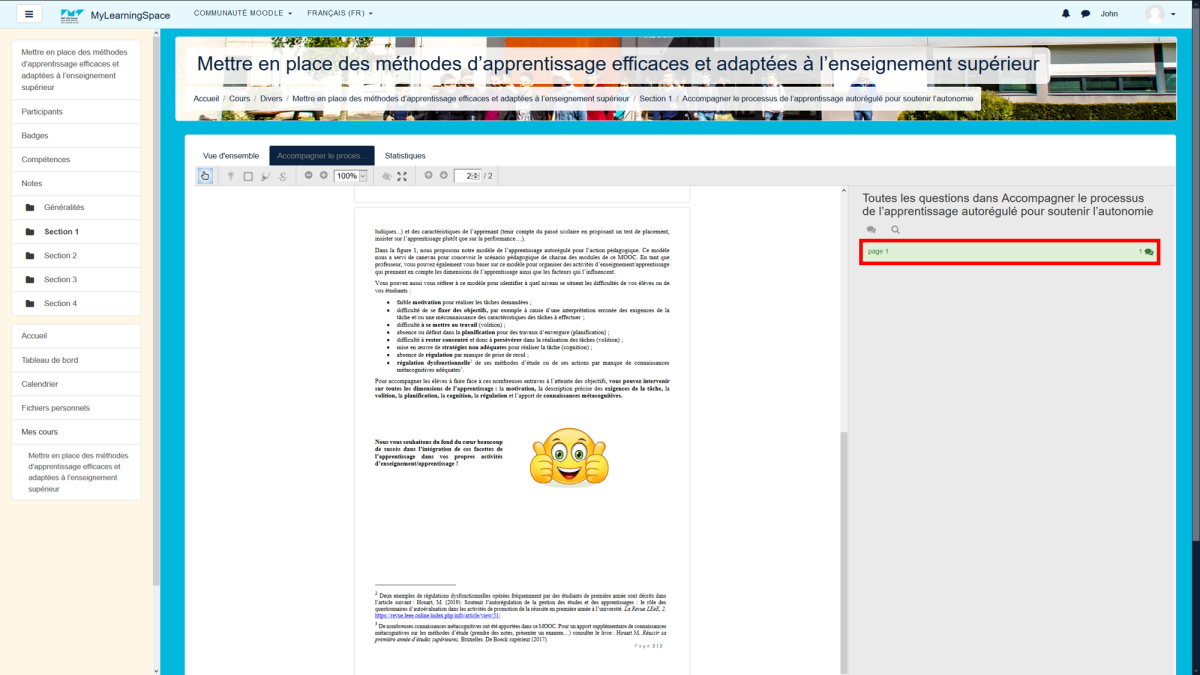Screen dimensions: 1200x675
Task: Go to previous page with up arrow
Action: [x=428, y=175]
